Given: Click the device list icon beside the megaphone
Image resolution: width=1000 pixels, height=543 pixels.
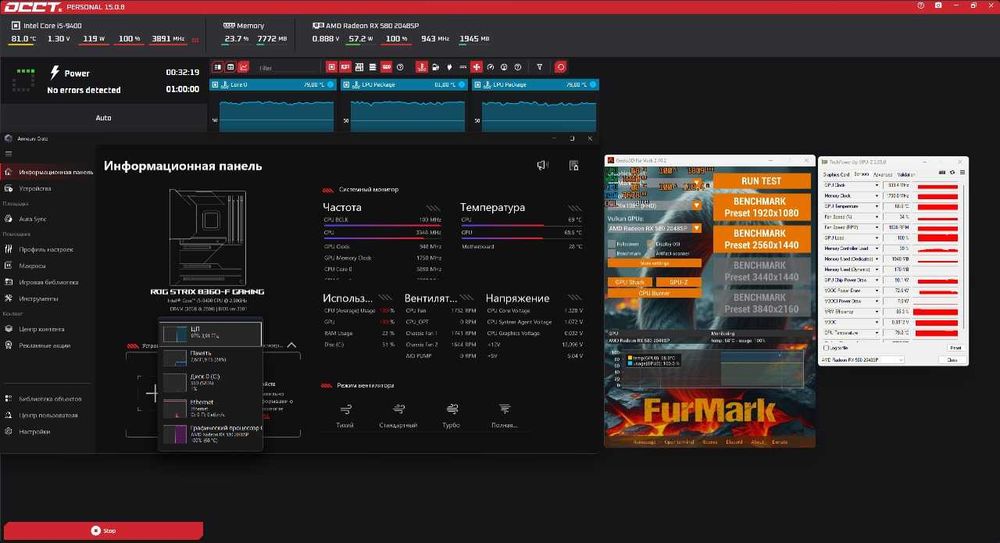Looking at the screenshot, I should point(573,165).
